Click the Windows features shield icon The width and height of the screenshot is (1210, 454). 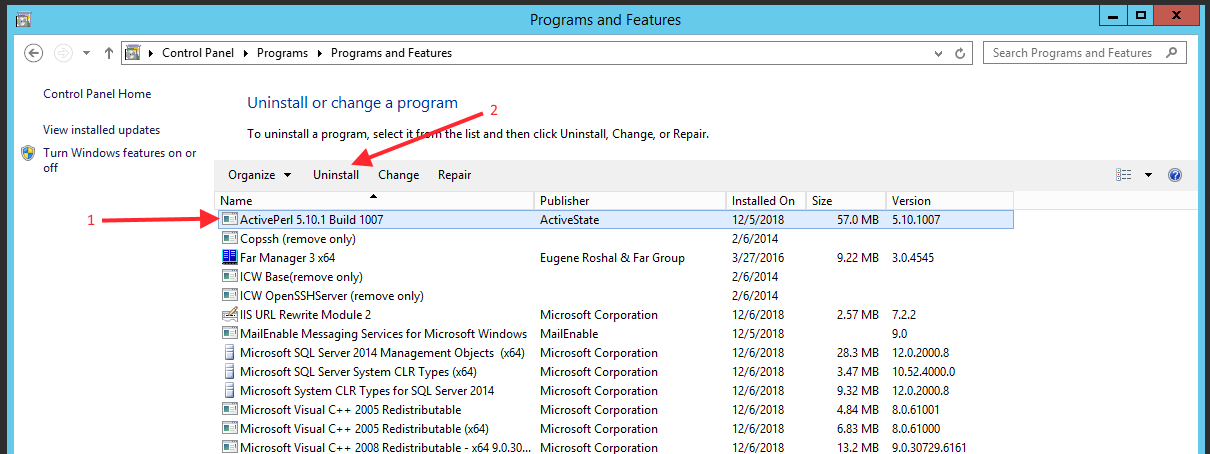[28, 154]
